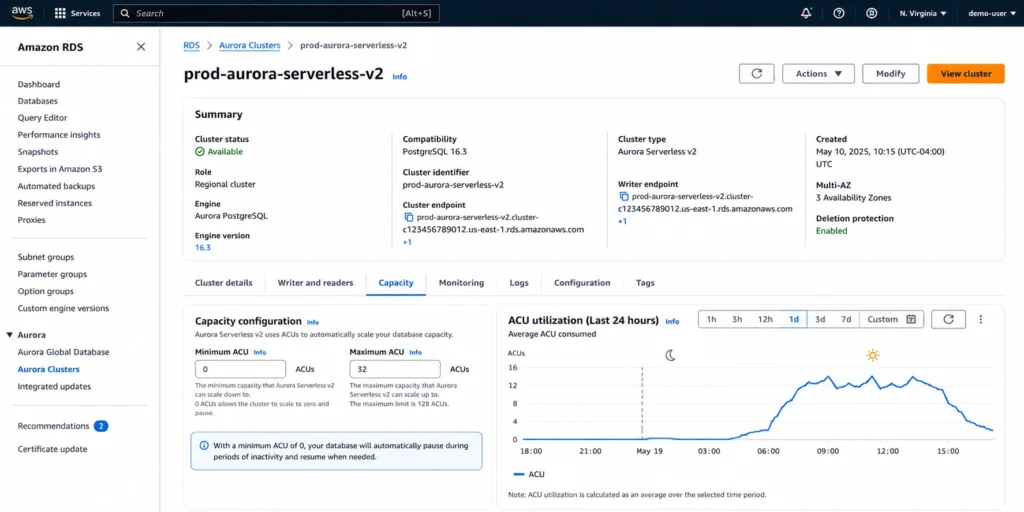Image resolution: width=1024 pixels, height=512 pixels.
Task: Open Proxies in the sidebar
Action: pyautogui.click(x=31, y=220)
